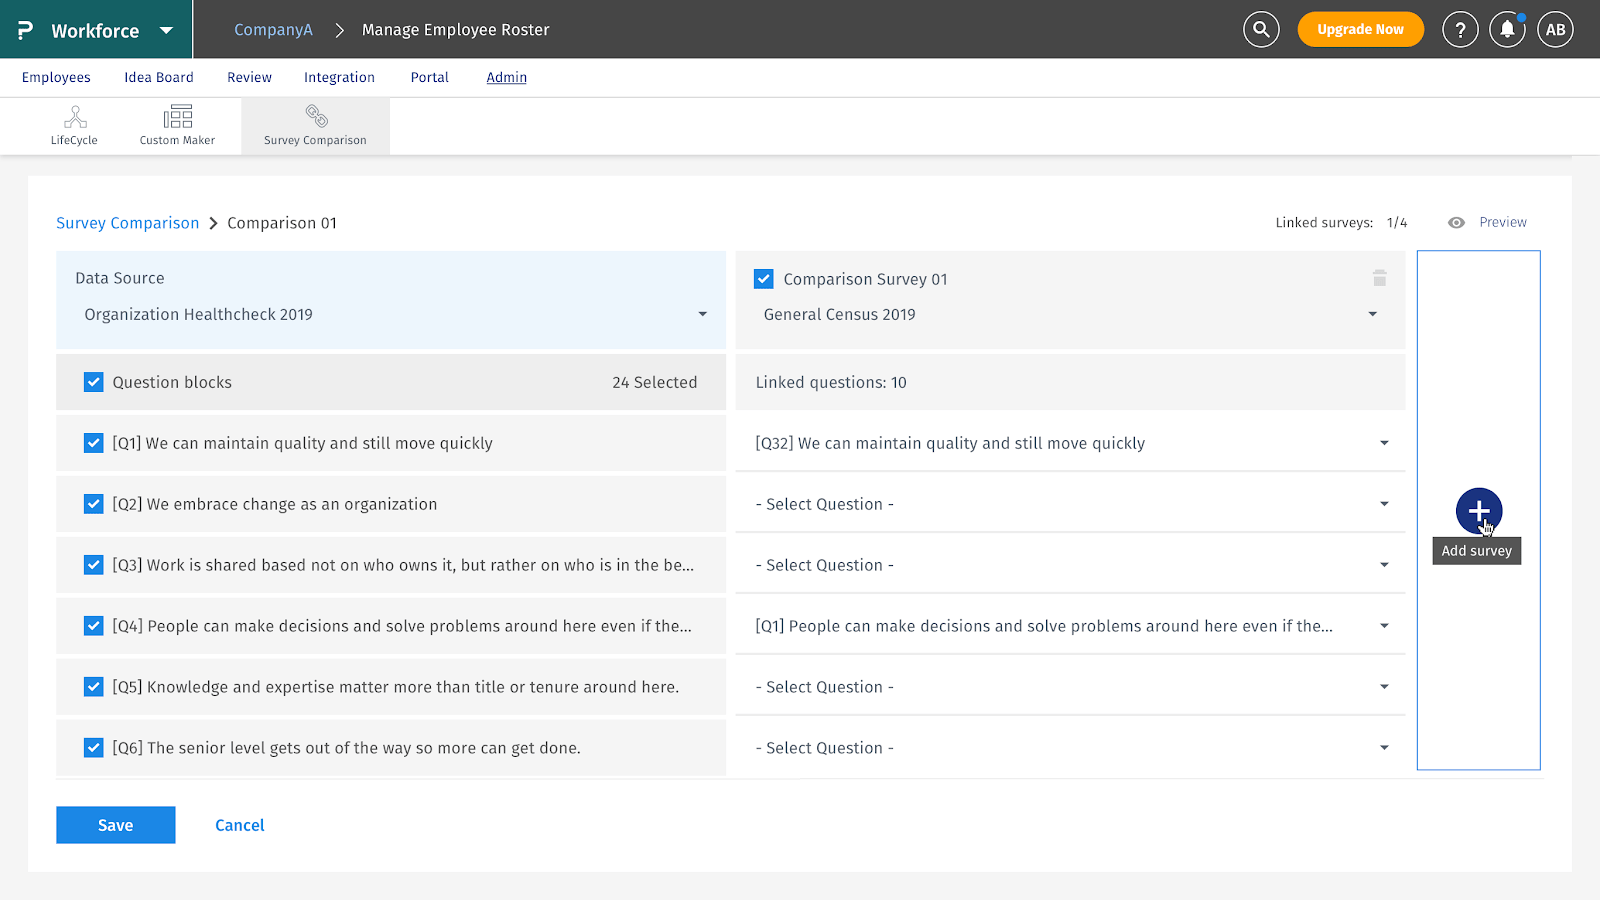This screenshot has width=1600, height=900.
Task: Expand the Workforce app switcher dropdown
Action: point(166,30)
